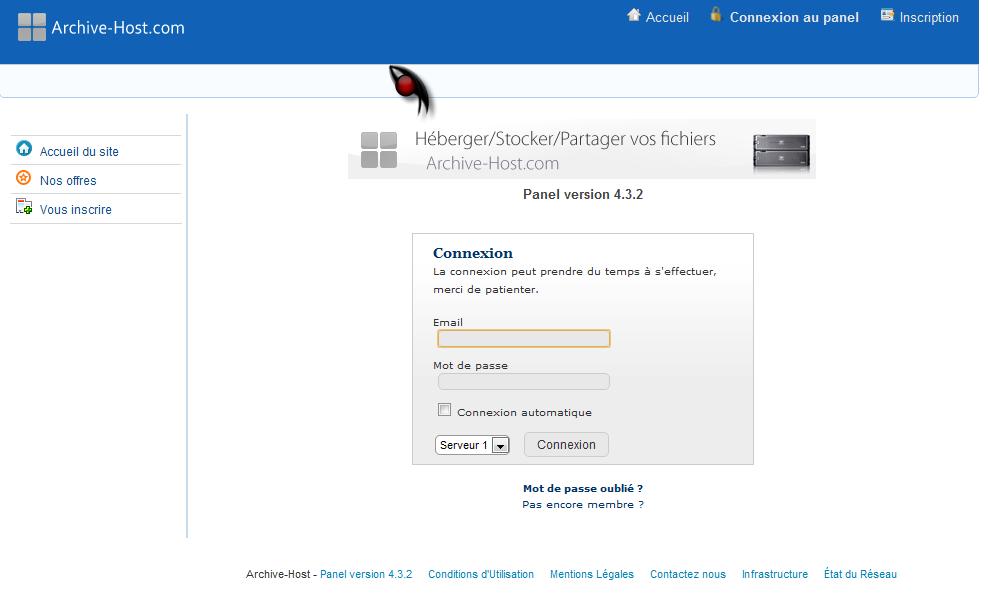Open Connexion au panel in top navigation

point(794,17)
